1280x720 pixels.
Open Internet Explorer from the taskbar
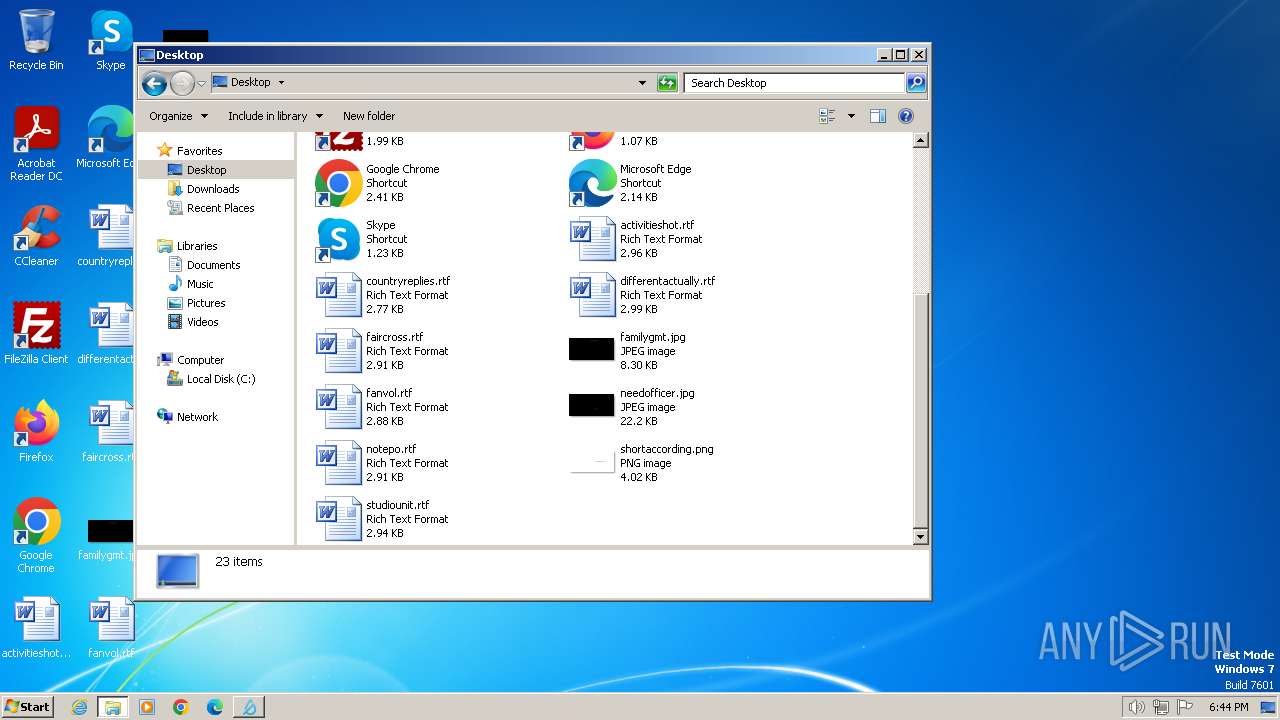(x=80, y=707)
